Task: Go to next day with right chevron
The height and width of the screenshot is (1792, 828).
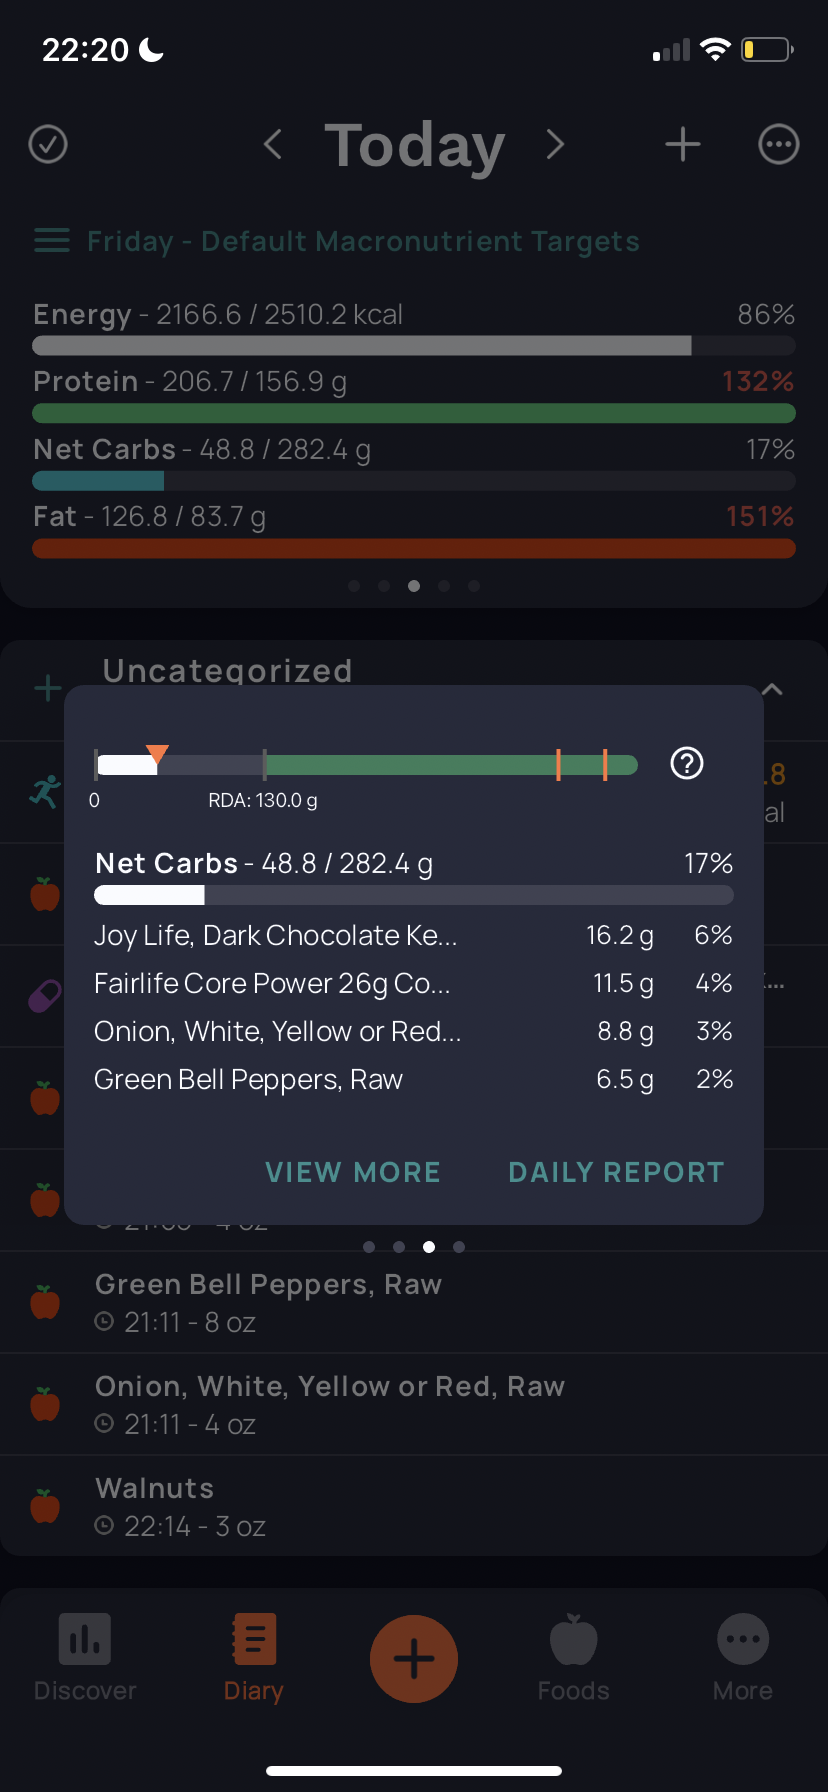Action: click(x=556, y=145)
